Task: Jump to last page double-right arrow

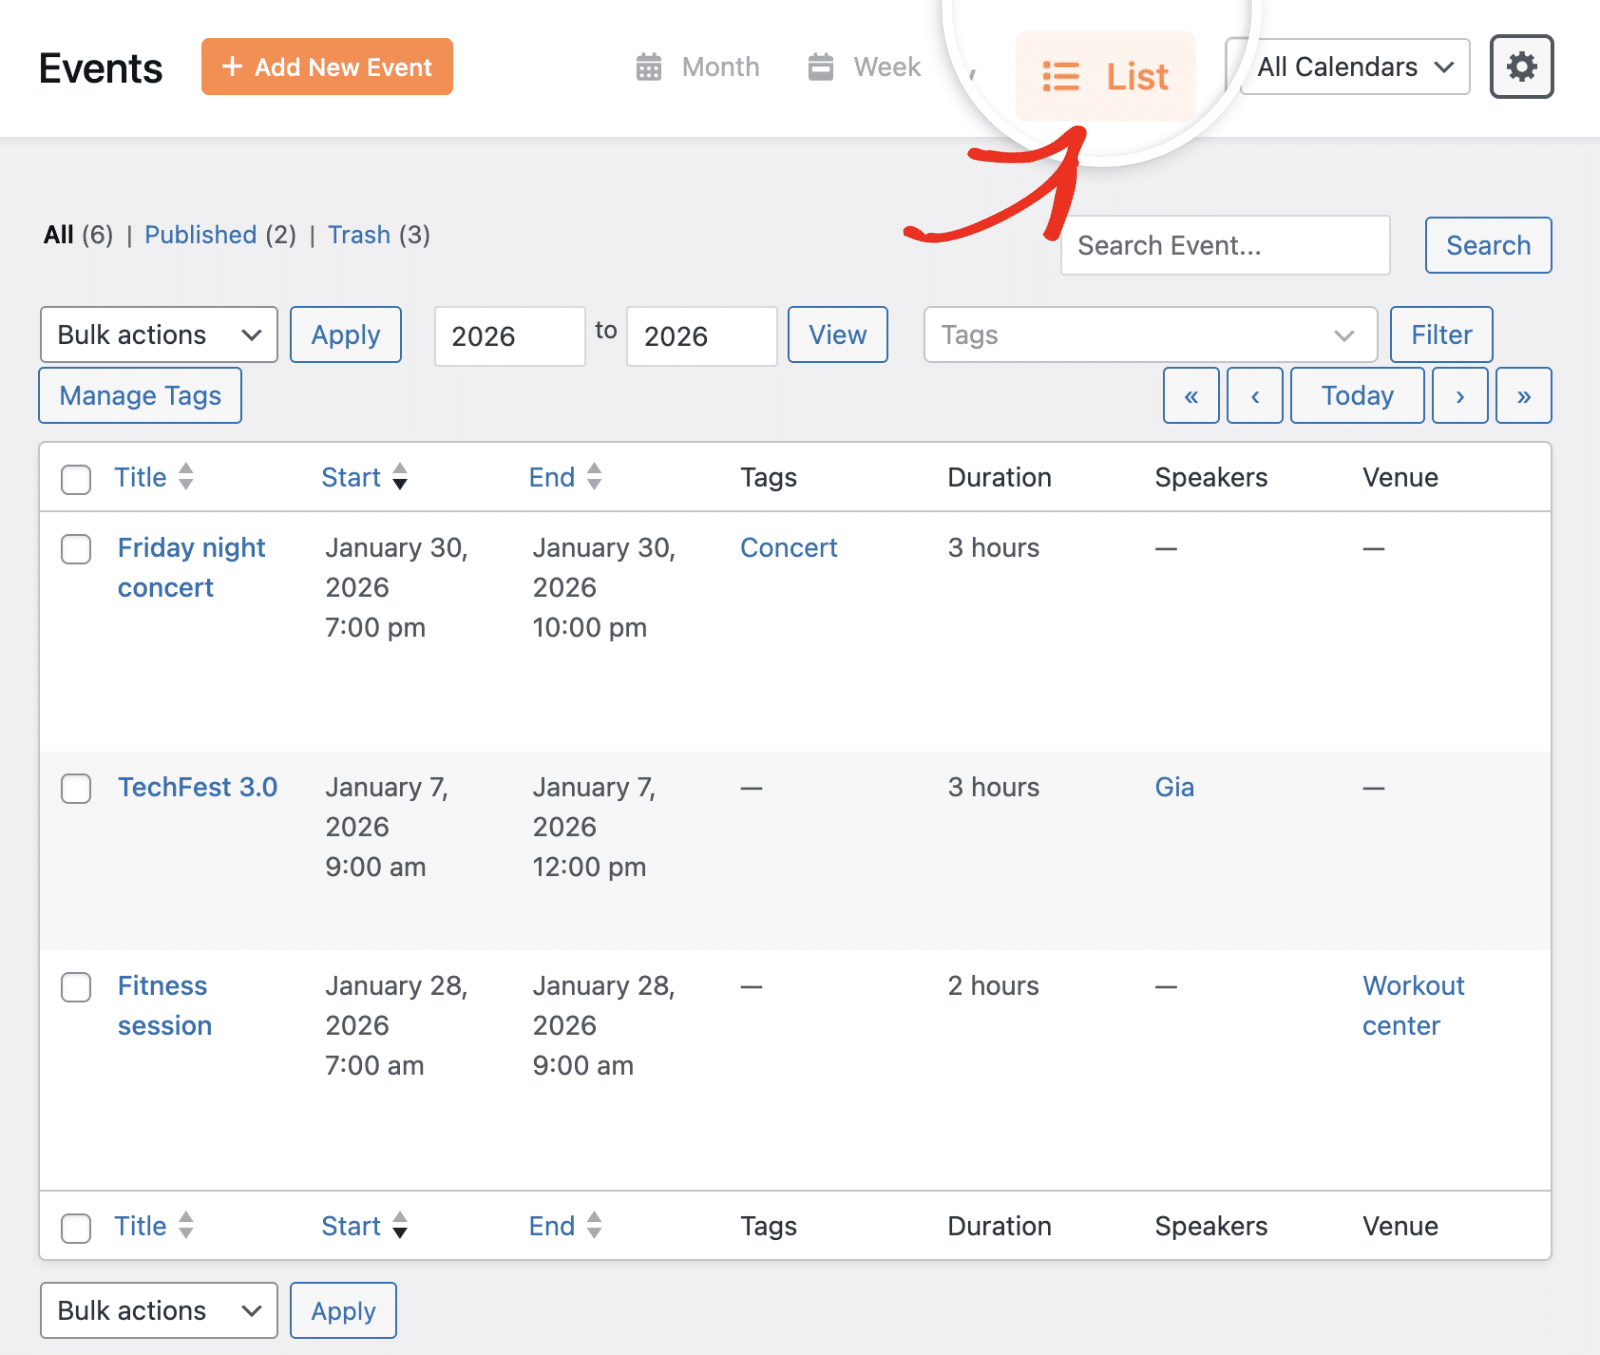Action: tap(1523, 395)
